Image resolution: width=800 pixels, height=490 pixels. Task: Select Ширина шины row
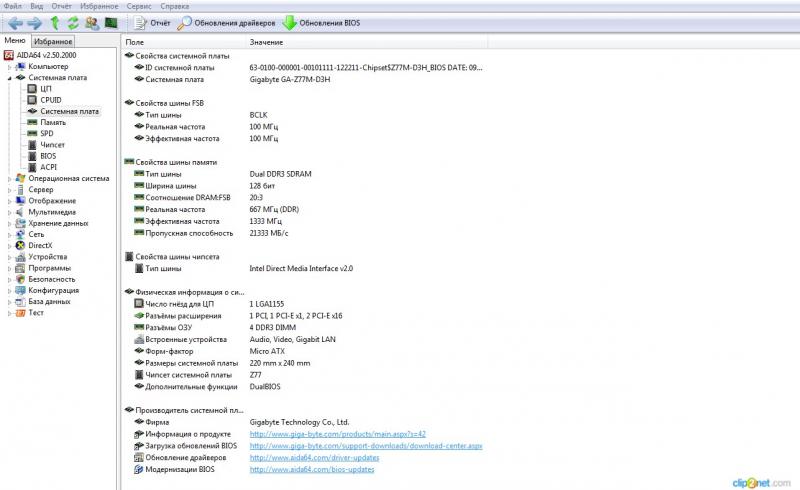coord(204,186)
